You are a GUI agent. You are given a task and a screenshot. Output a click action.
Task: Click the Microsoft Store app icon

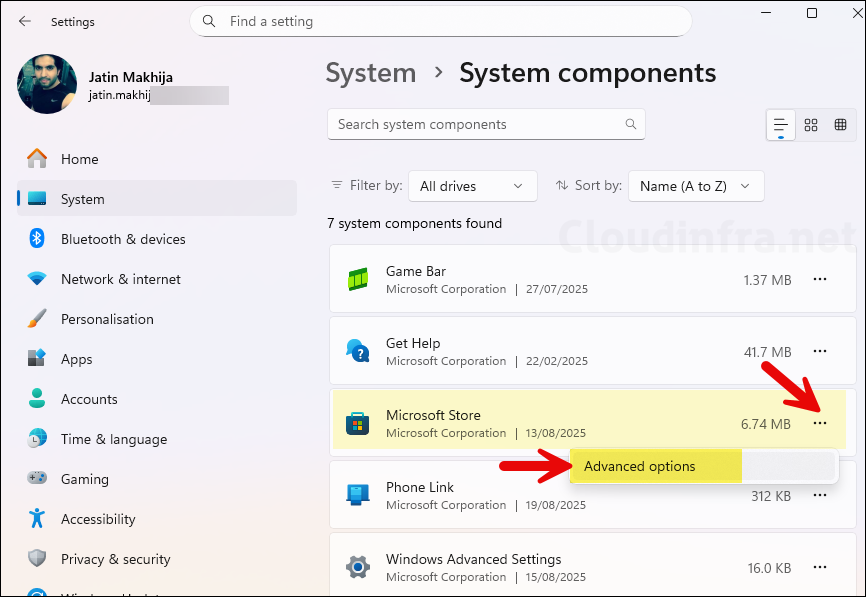click(x=357, y=424)
